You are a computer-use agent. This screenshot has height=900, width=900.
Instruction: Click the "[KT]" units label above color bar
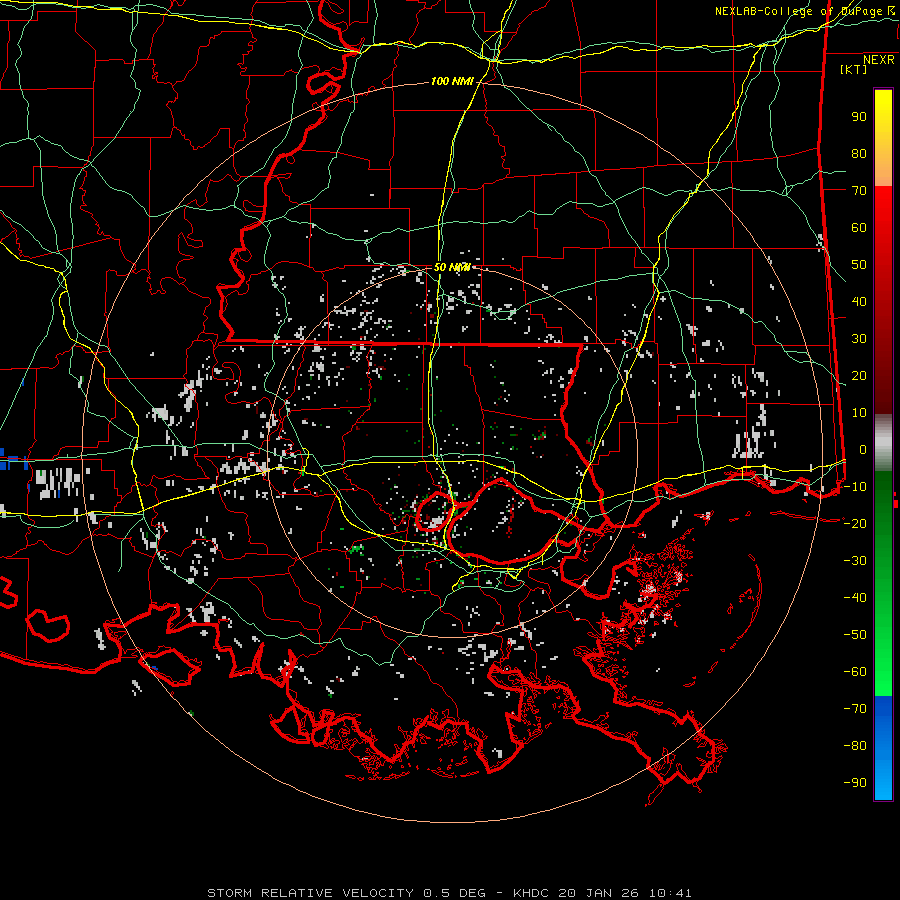coord(854,69)
